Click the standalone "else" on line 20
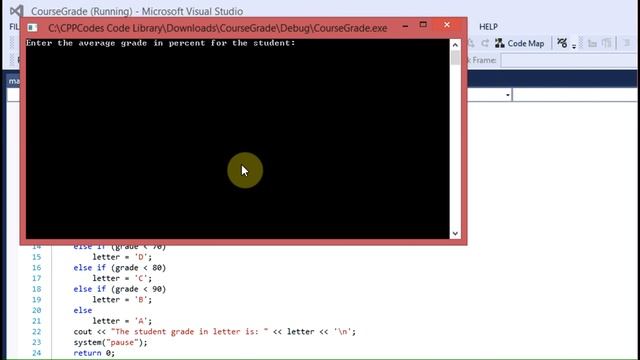Viewport: 640px width, 360px height. (83, 310)
